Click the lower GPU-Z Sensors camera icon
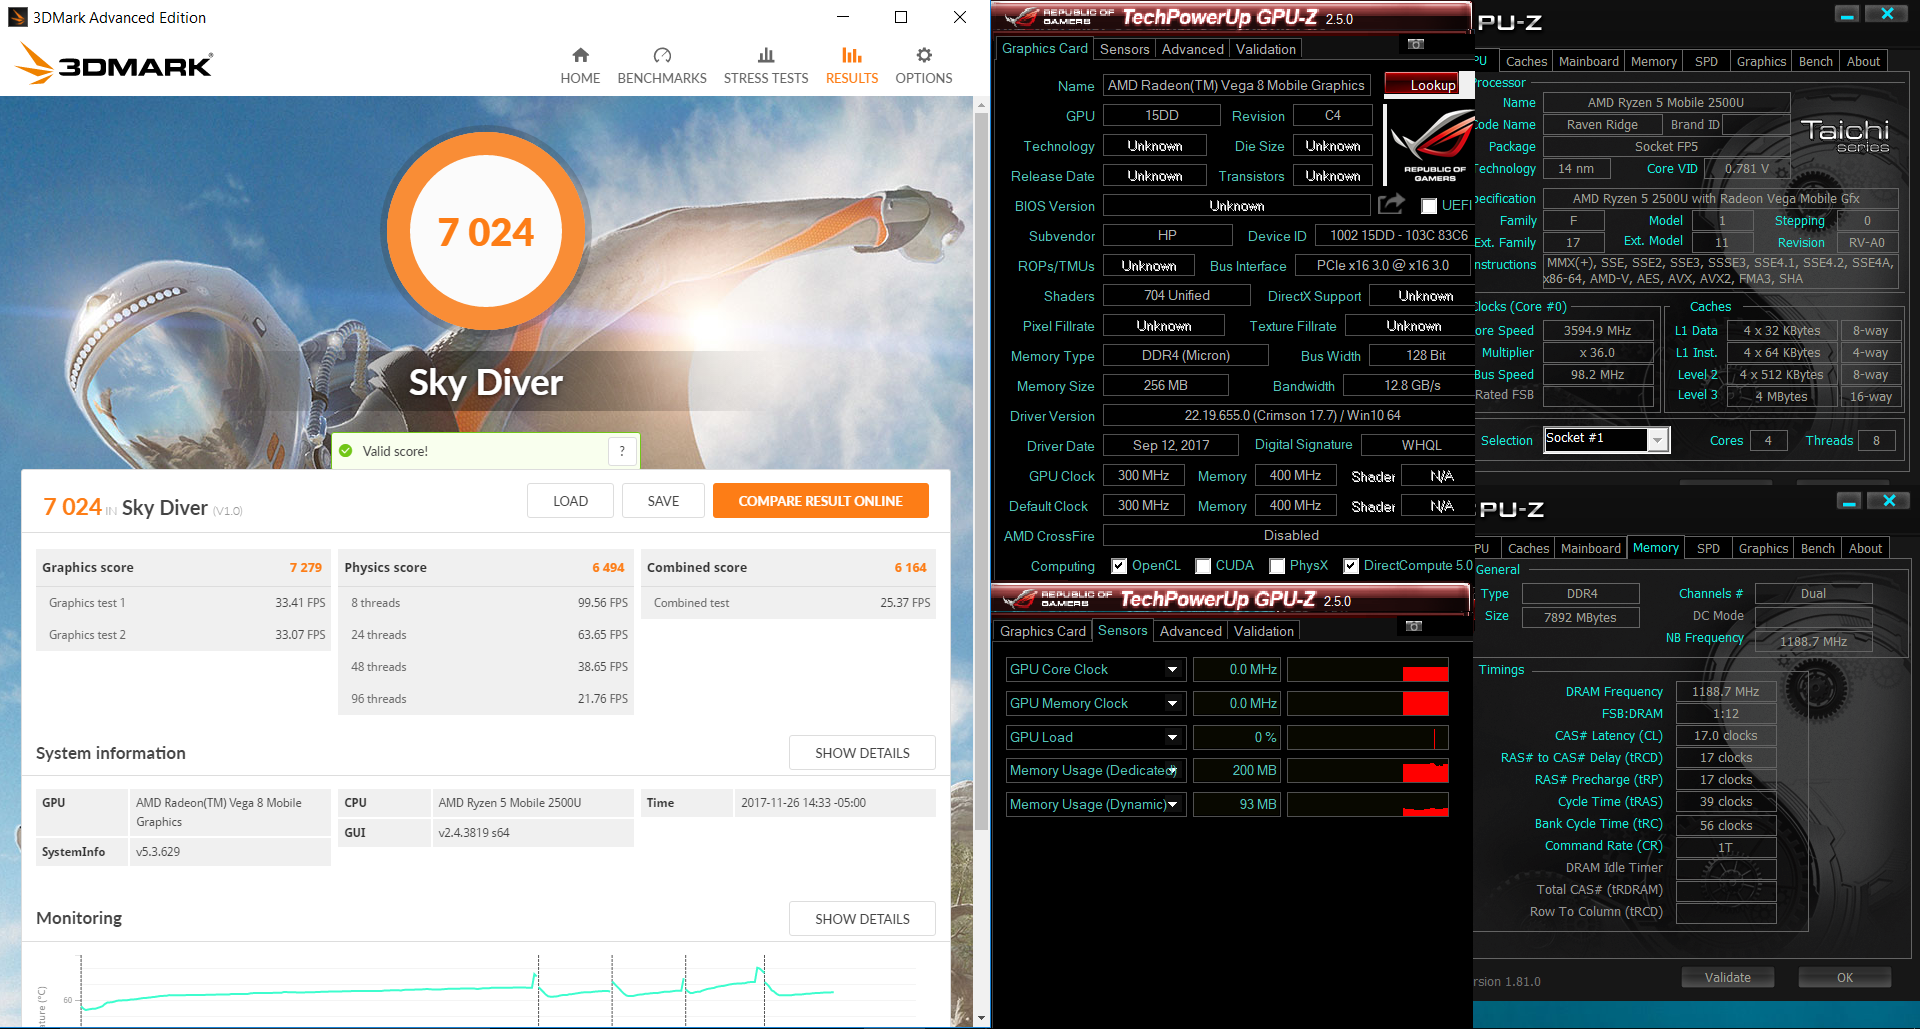The image size is (1920, 1029). [x=1414, y=626]
